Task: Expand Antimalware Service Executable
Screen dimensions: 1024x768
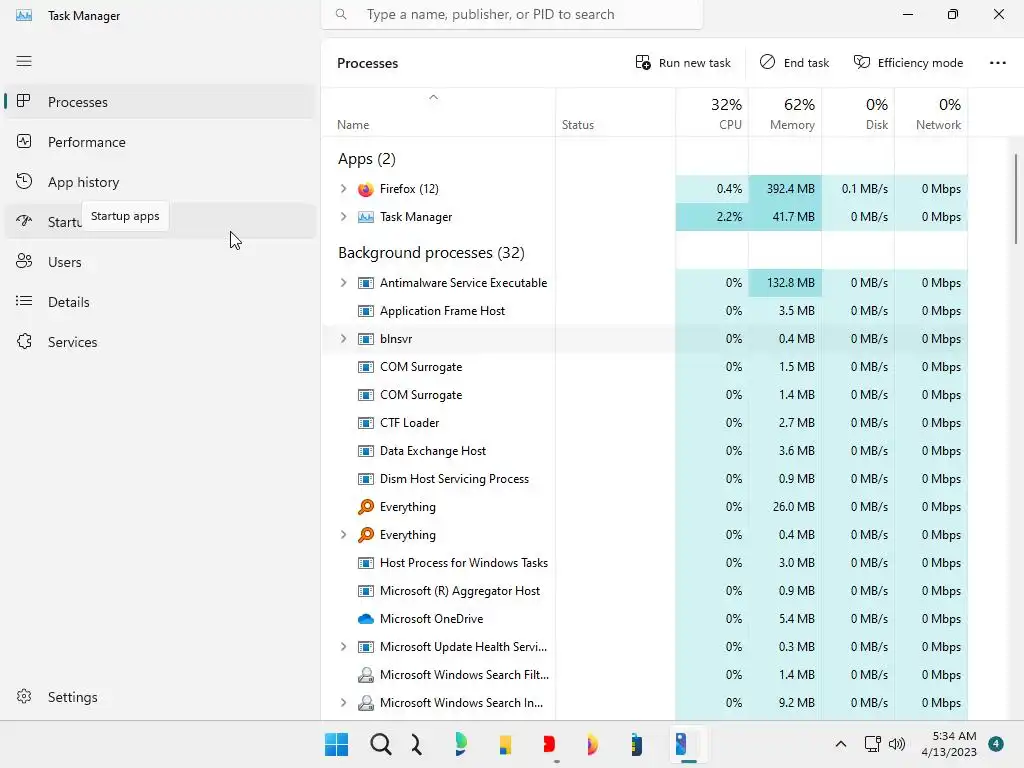Action: (x=344, y=283)
